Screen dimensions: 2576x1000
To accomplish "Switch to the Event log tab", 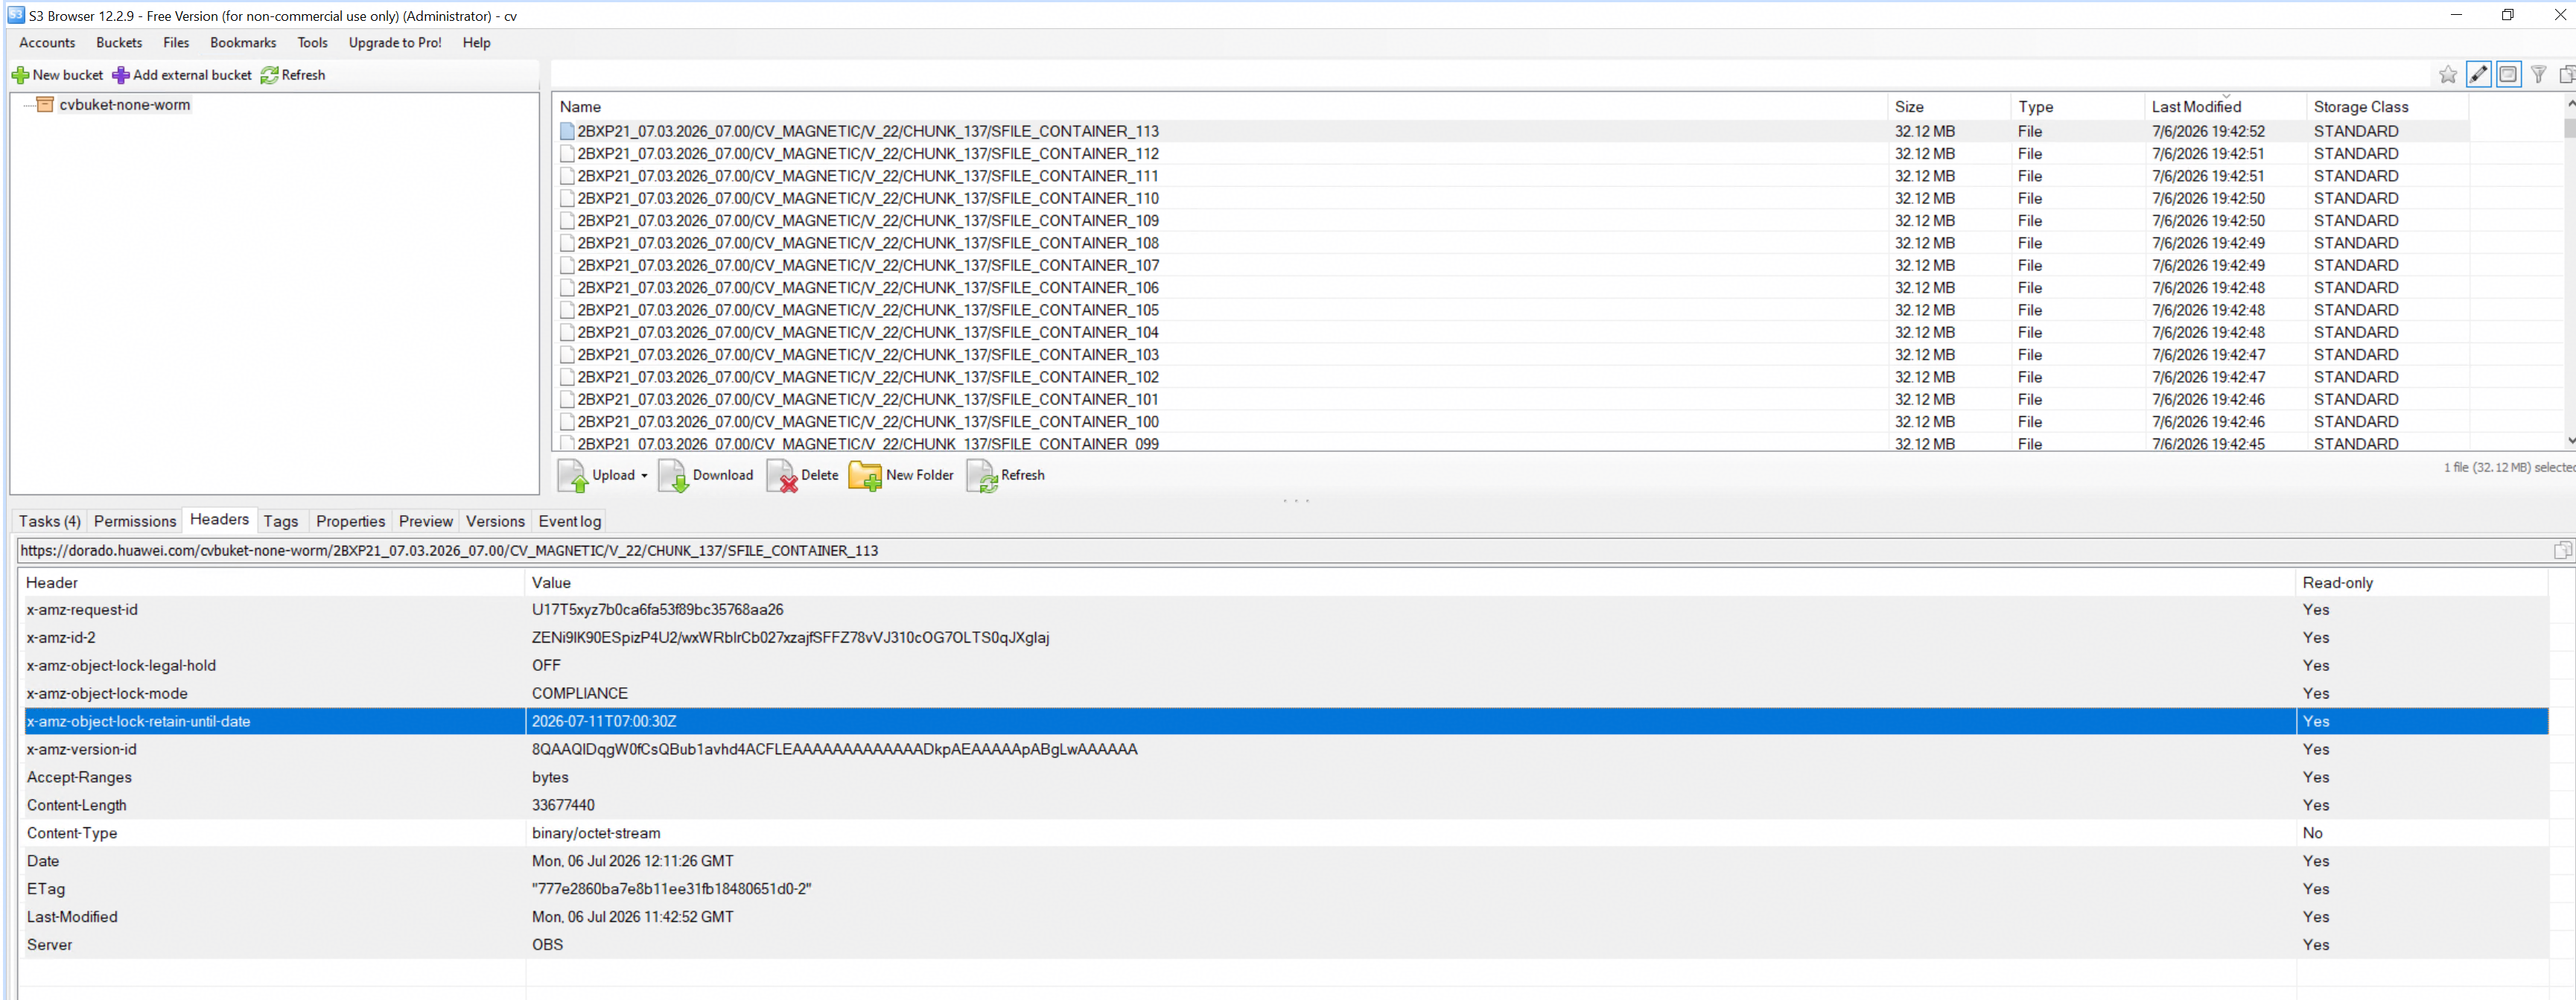I will 570,521.
